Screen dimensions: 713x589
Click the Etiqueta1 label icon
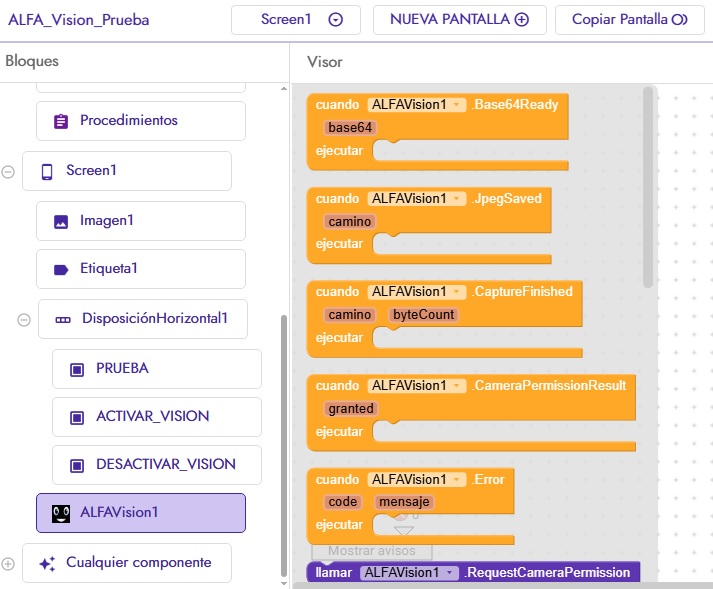61,270
